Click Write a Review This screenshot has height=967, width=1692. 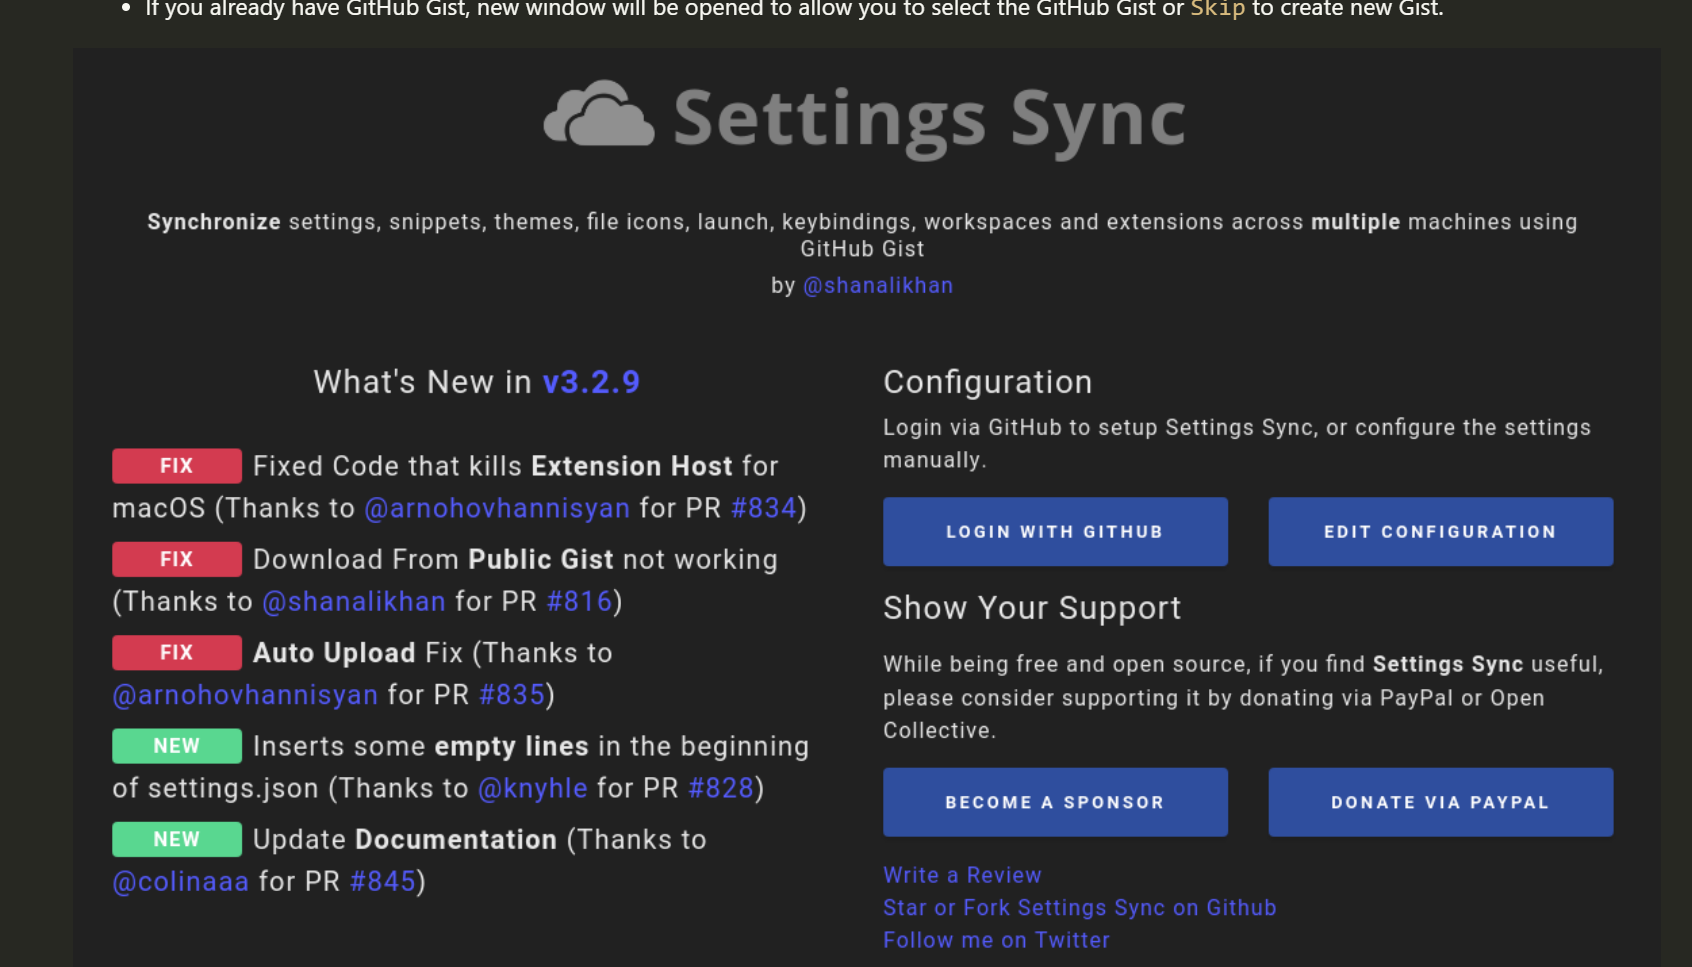pyautogui.click(x=960, y=874)
